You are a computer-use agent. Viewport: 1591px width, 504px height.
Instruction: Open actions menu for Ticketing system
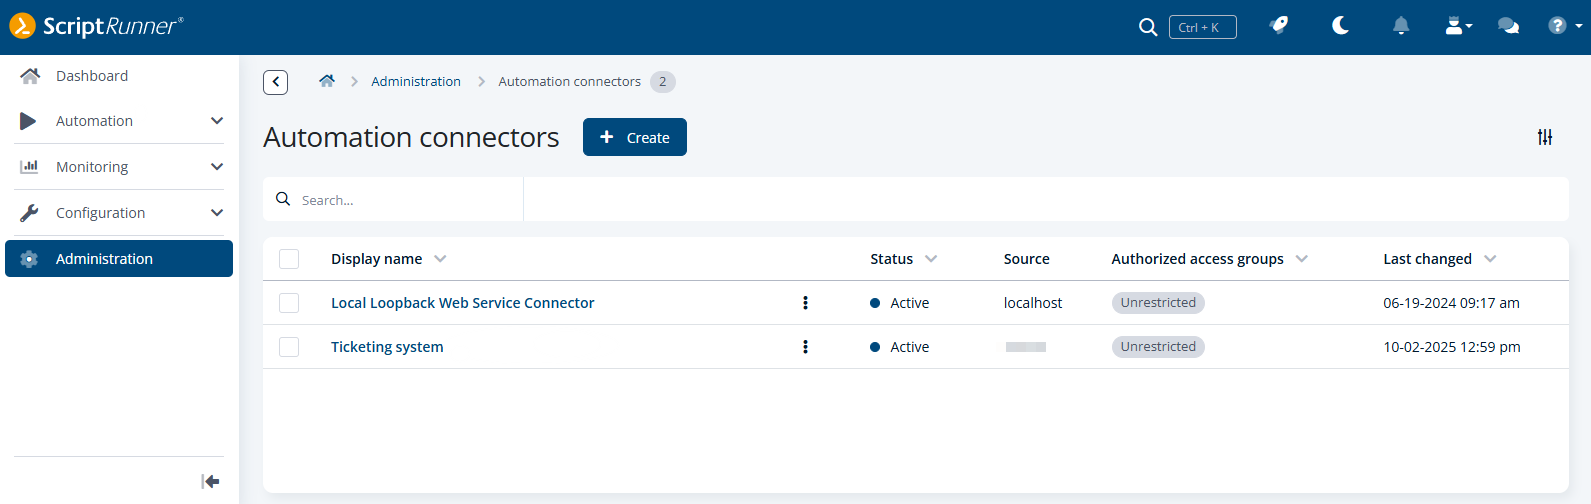pyautogui.click(x=805, y=347)
